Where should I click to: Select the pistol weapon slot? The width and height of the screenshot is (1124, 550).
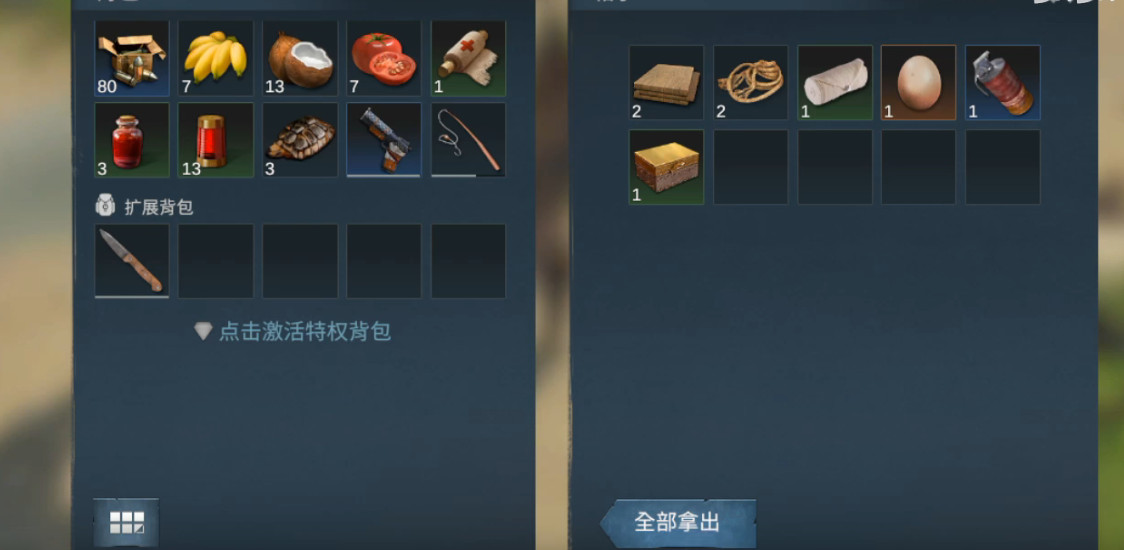point(384,140)
